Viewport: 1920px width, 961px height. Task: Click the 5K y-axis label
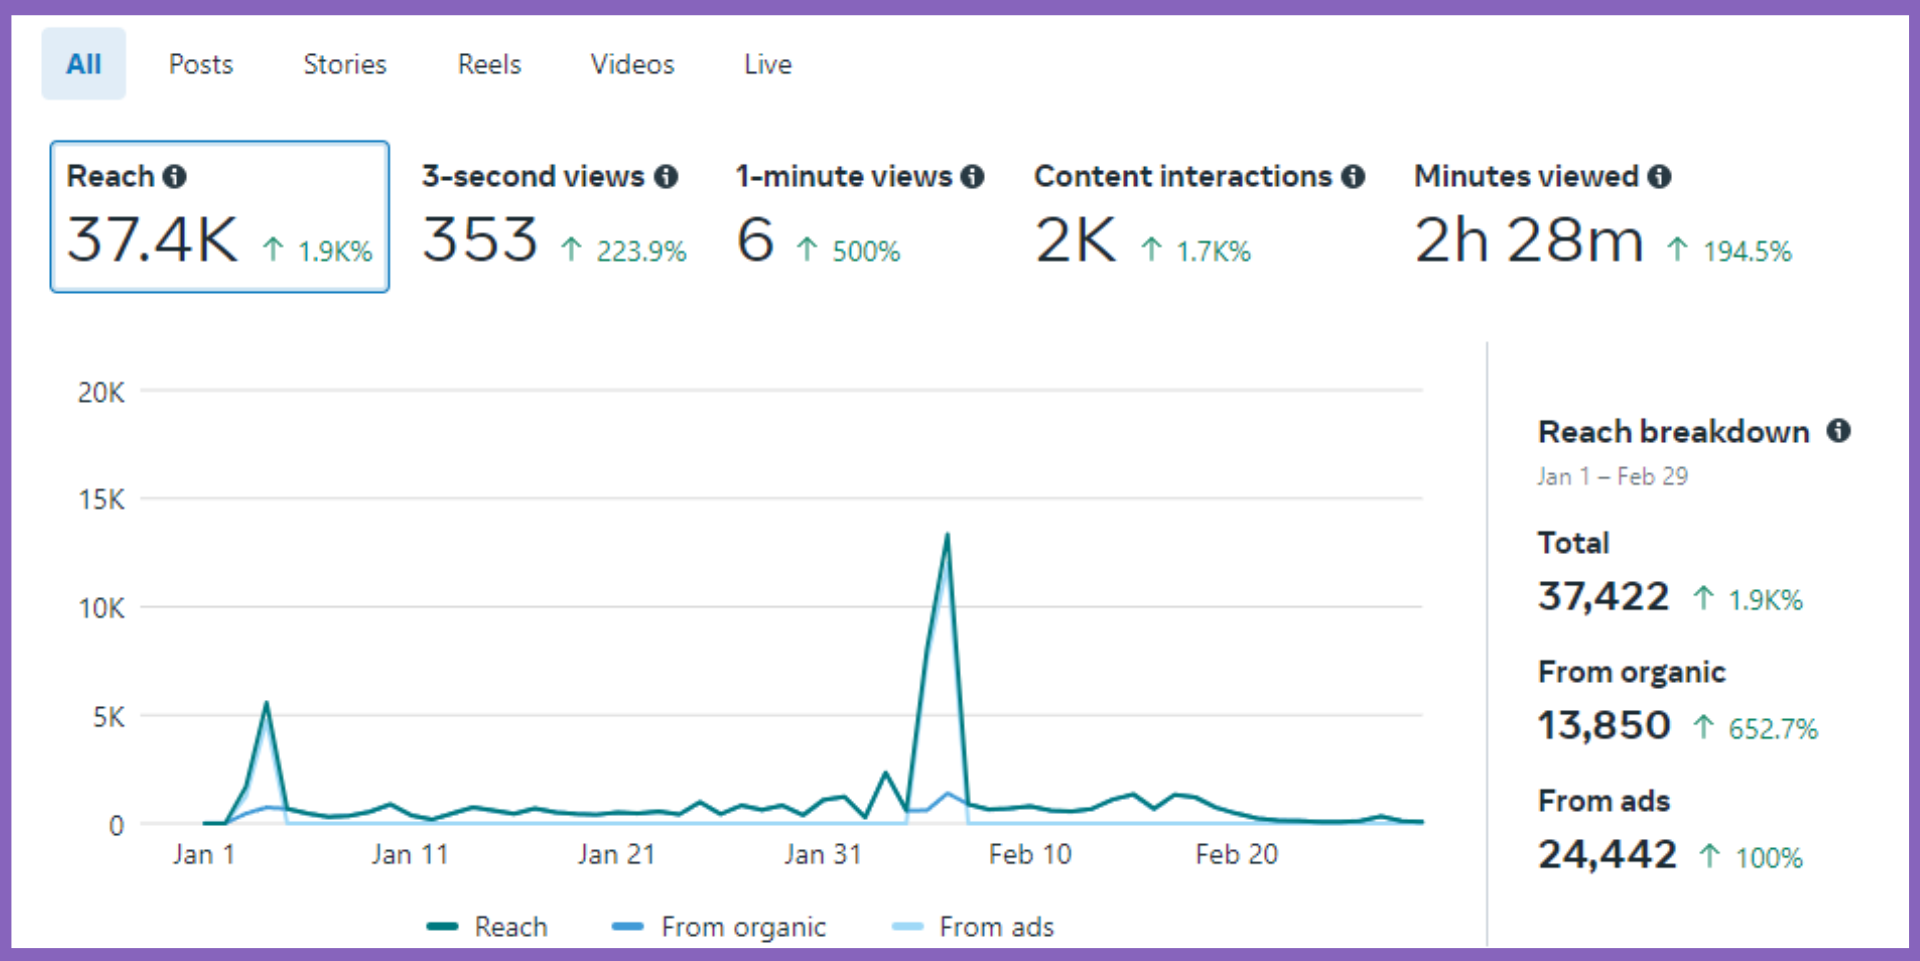(x=109, y=717)
